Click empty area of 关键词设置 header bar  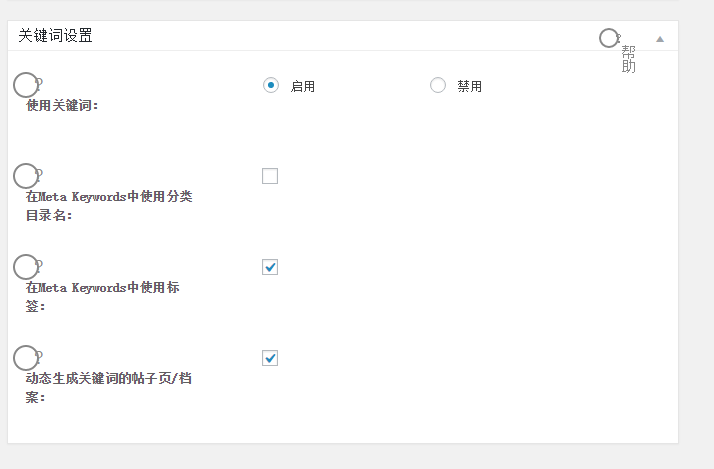click(x=350, y=36)
